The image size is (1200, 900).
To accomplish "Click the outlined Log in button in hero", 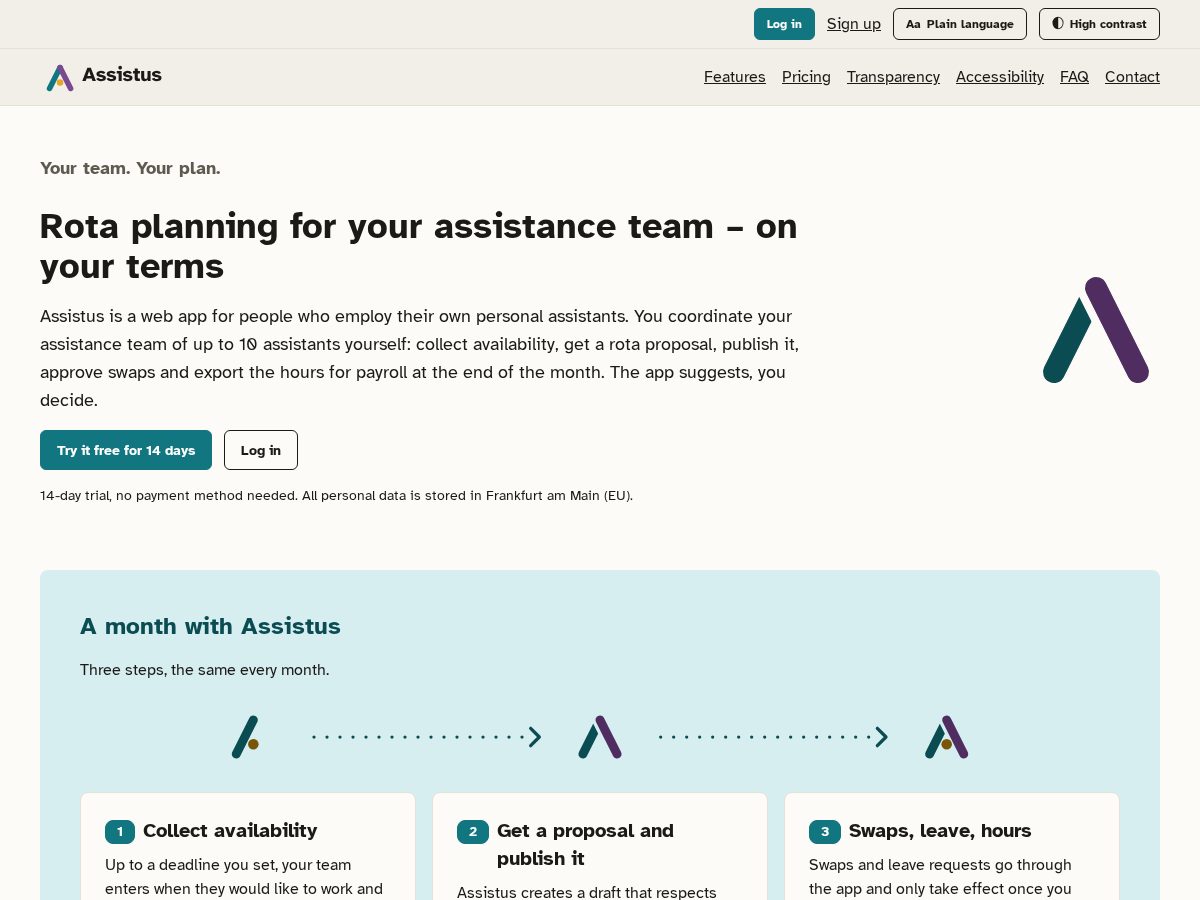I will pyautogui.click(x=261, y=450).
